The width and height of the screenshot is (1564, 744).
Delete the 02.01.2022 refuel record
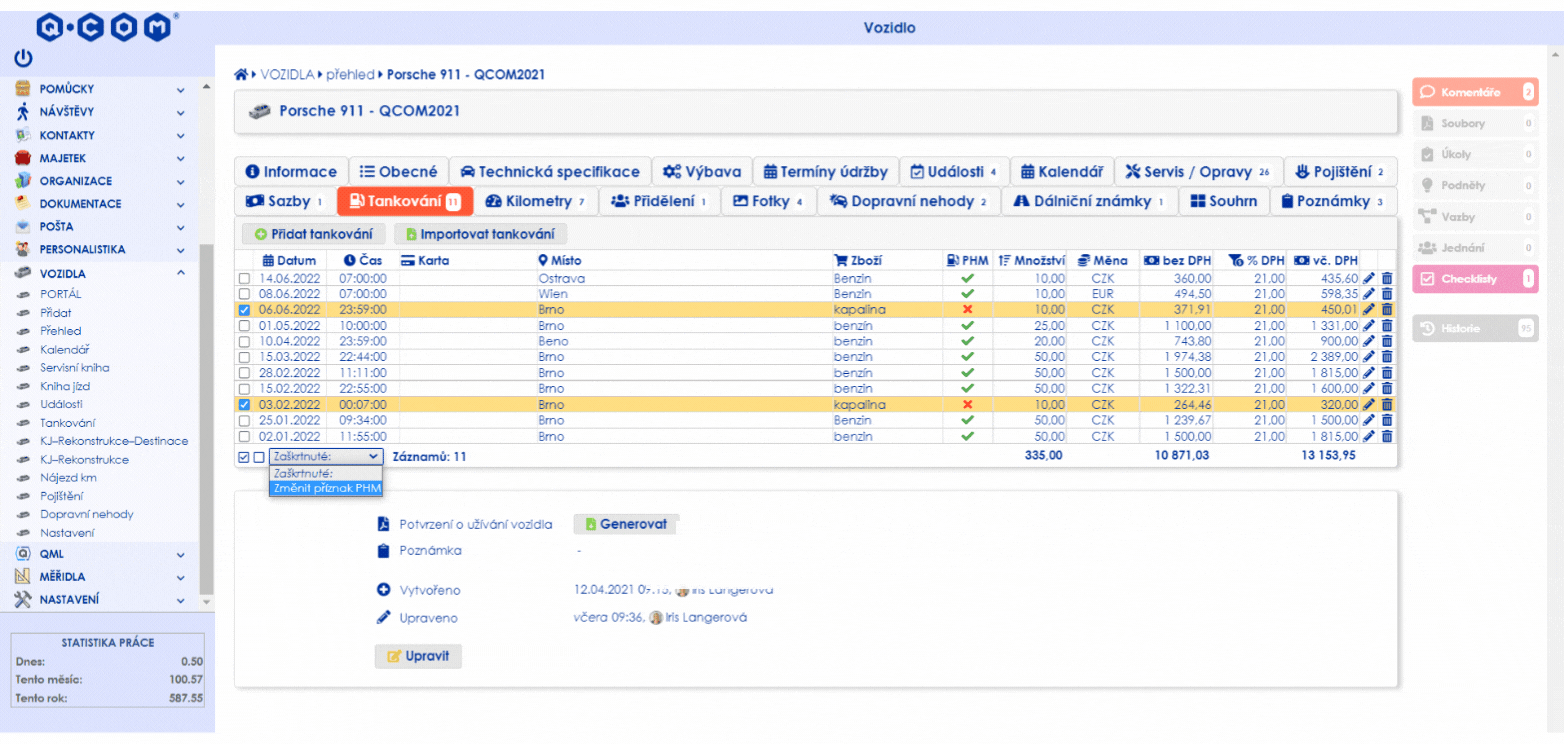1386,437
